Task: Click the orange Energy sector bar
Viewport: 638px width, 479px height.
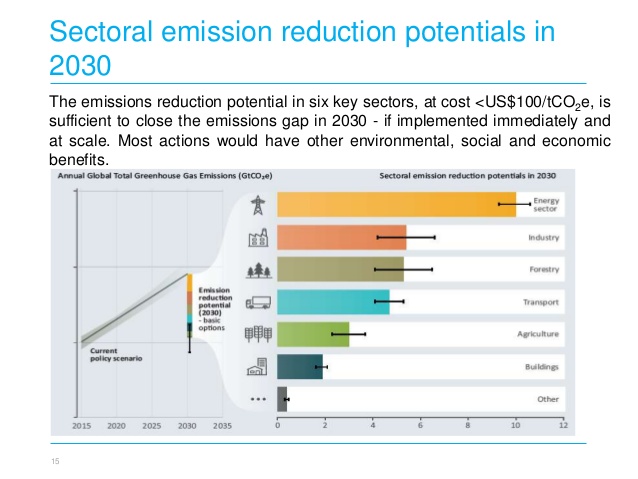Action: (395, 205)
